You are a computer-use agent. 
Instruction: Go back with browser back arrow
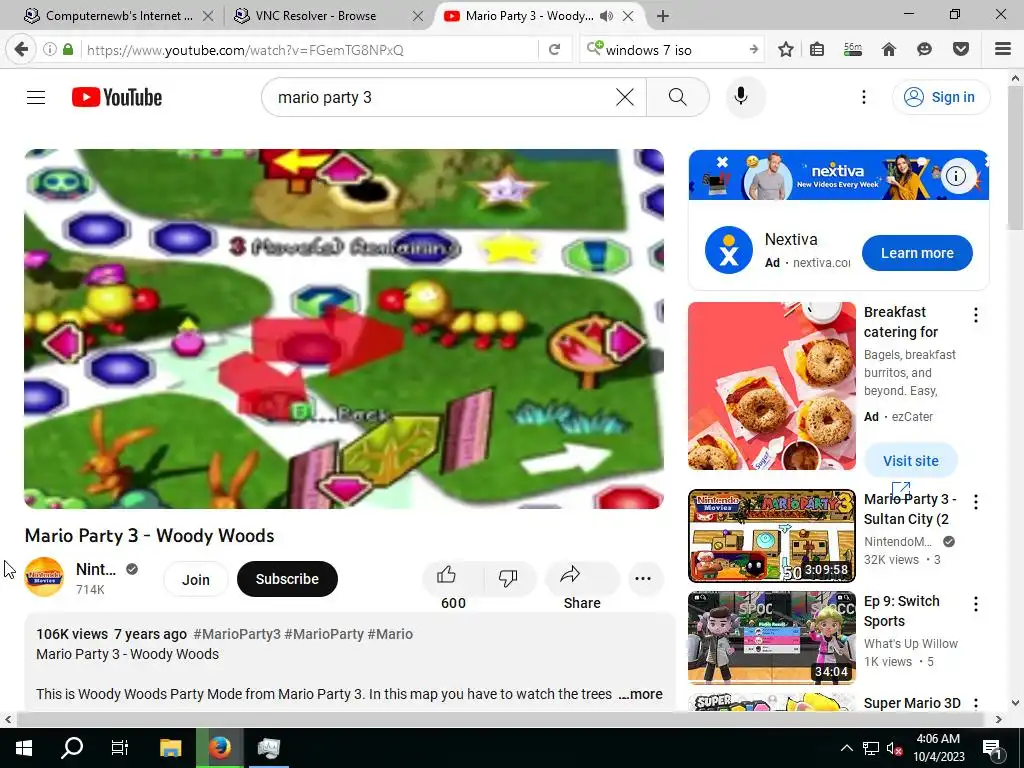[x=21, y=50]
